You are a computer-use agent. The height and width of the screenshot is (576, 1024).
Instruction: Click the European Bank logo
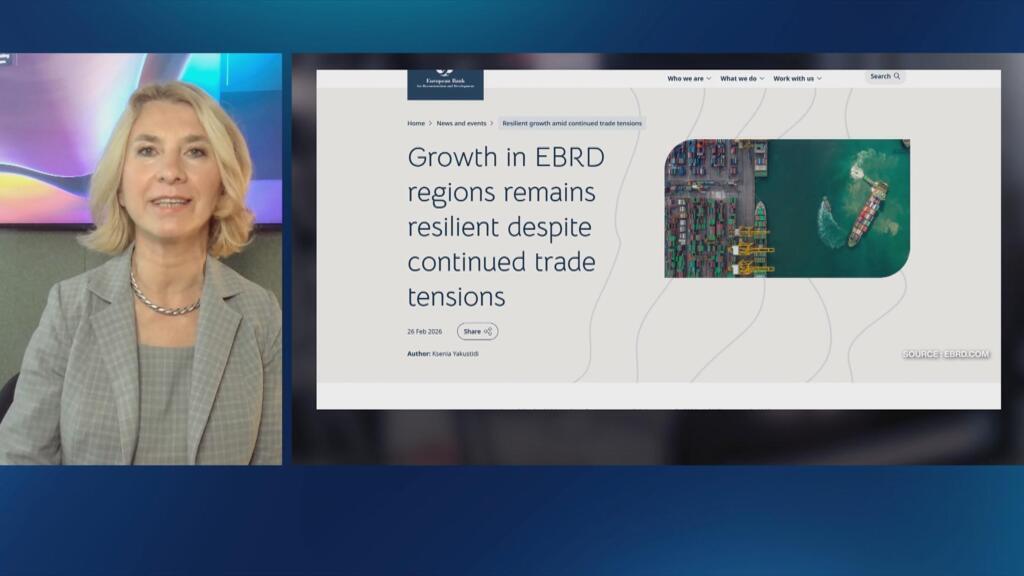tap(445, 83)
